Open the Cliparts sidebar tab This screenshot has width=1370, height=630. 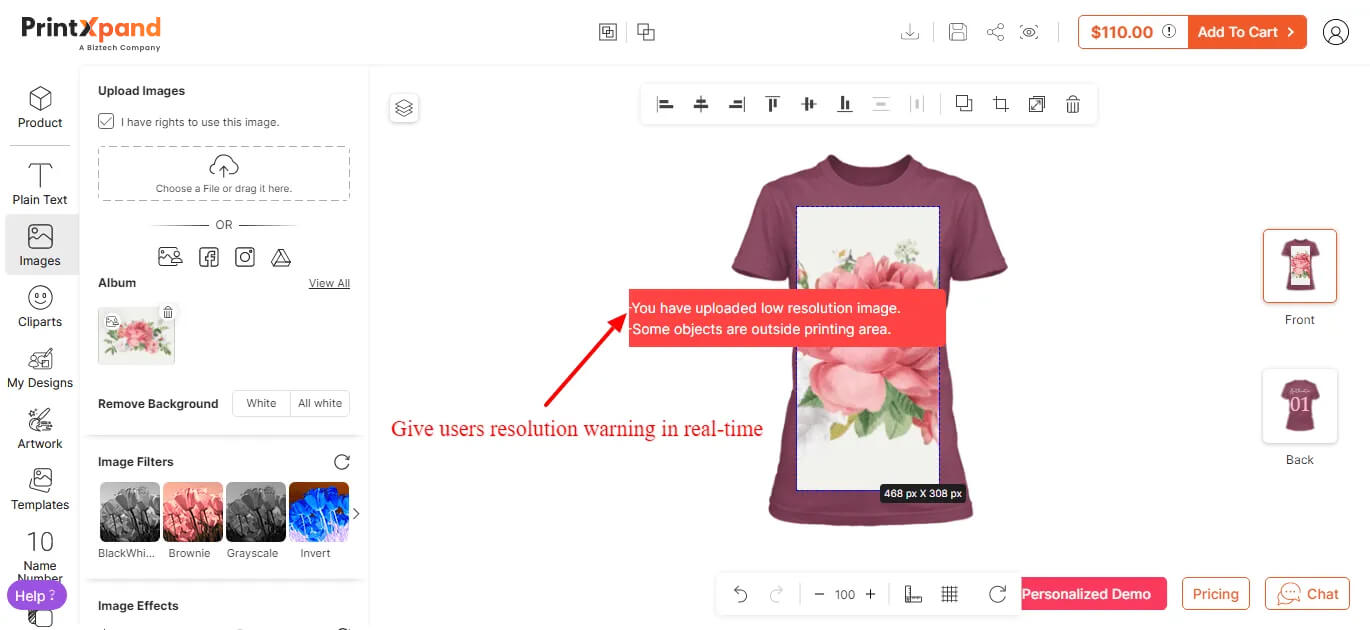click(x=40, y=306)
